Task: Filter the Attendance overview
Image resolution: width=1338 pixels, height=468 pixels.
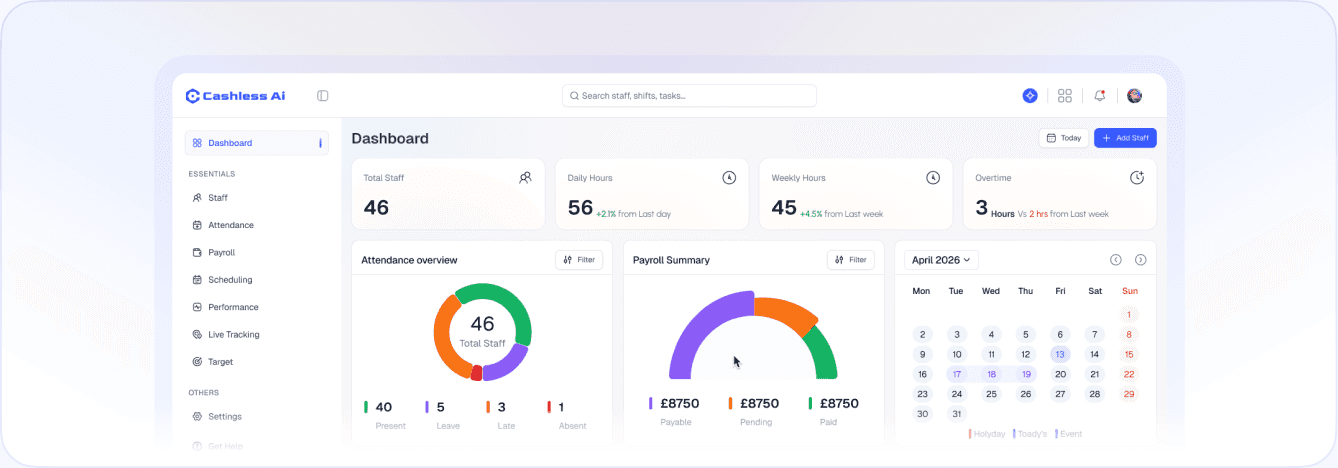Action: point(579,260)
